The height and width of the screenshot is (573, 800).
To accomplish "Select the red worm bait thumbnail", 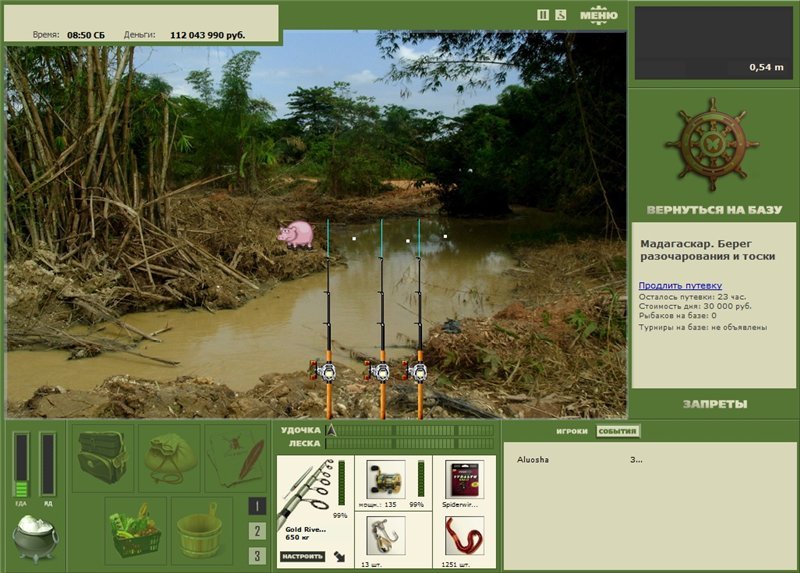I will point(464,535).
